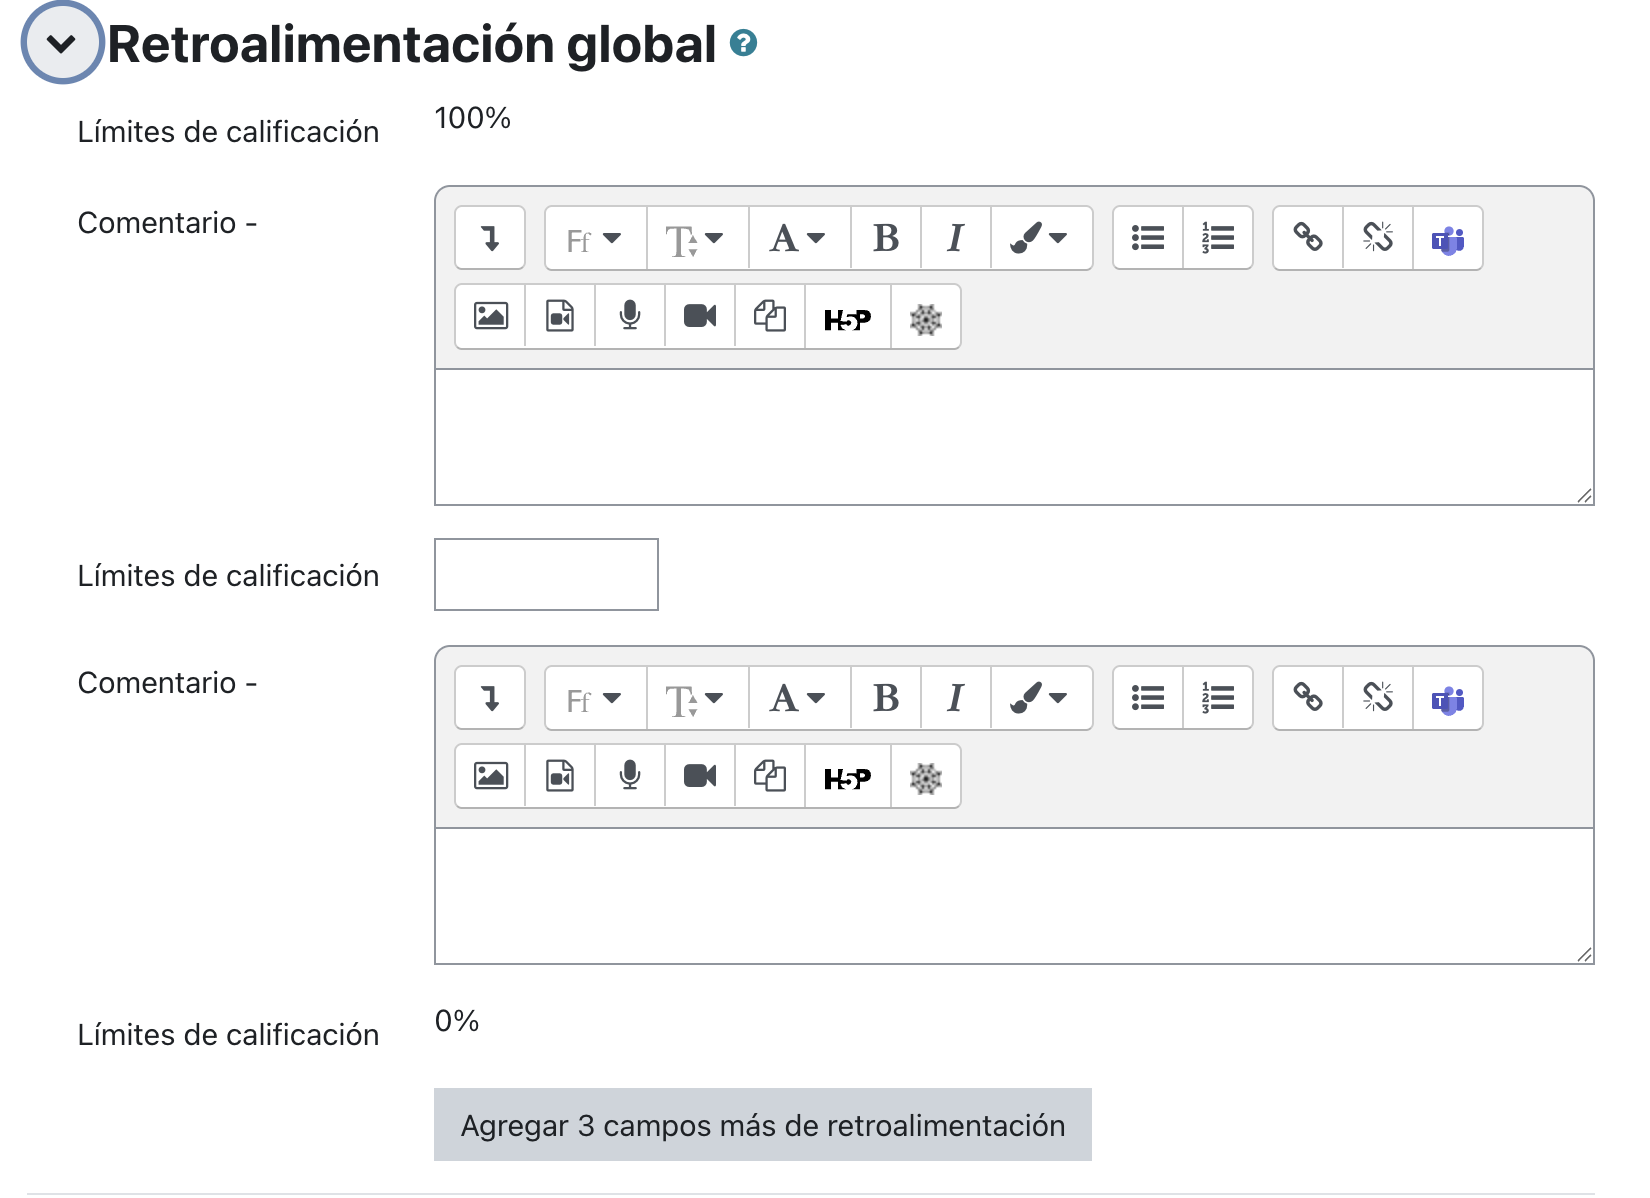Open help for Retroalimentación global
Image resolution: width=1650 pixels, height=1198 pixels.
coord(743,43)
